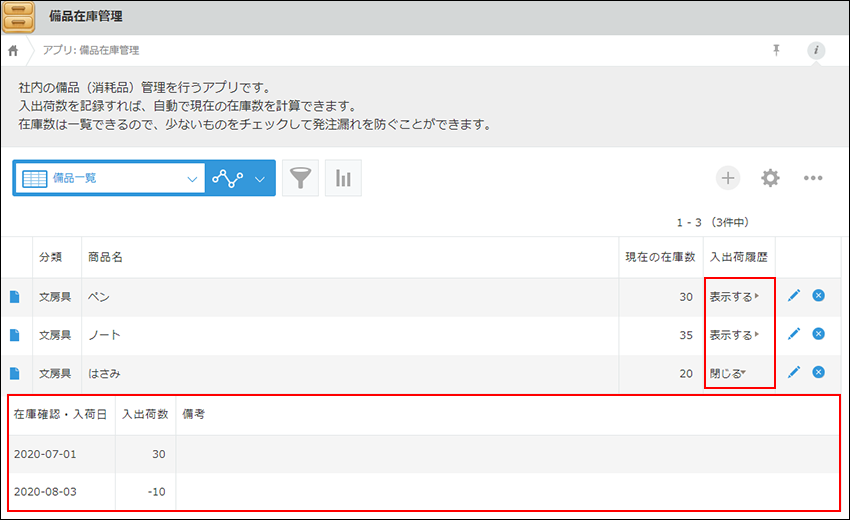Delete the ペン record
This screenshot has height=520, width=850.
(x=819, y=296)
